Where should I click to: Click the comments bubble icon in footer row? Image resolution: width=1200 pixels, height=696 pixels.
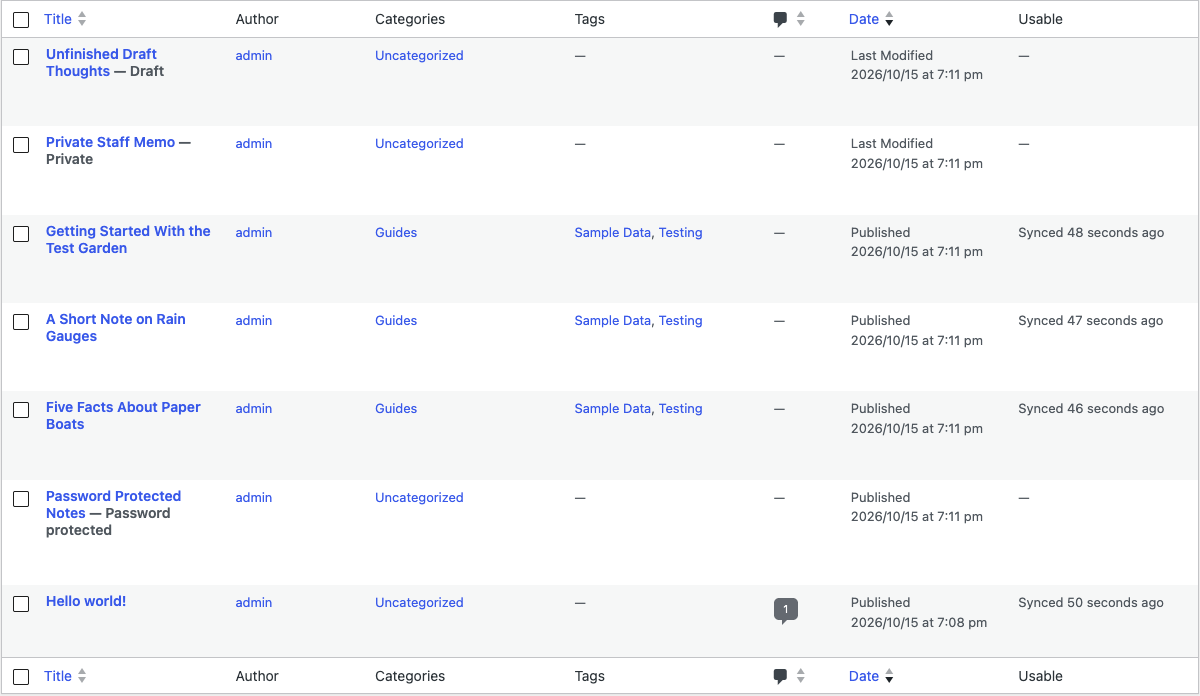point(781,676)
